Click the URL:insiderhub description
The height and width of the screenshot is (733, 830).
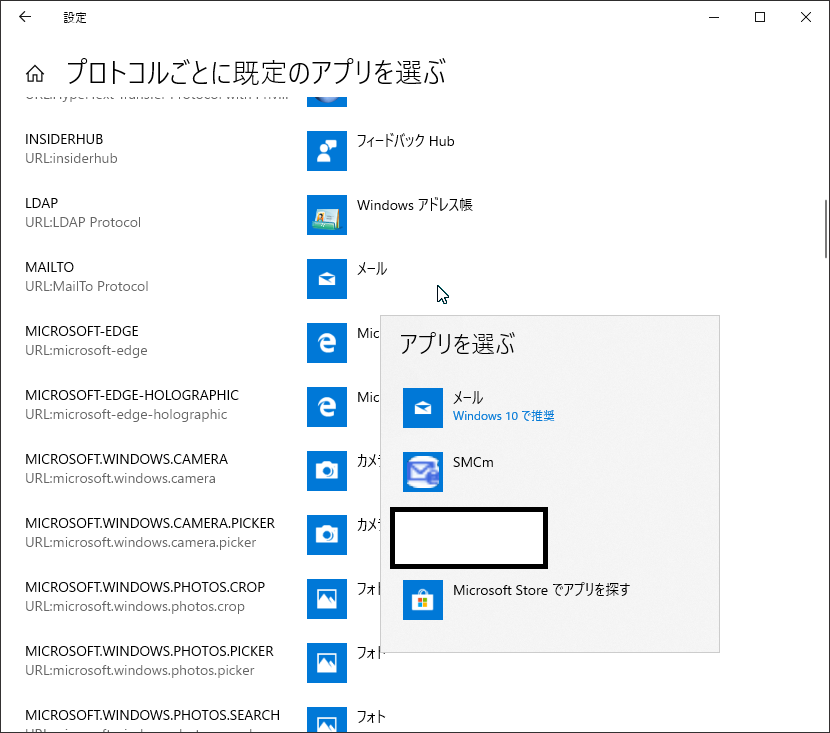(x=71, y=158)
